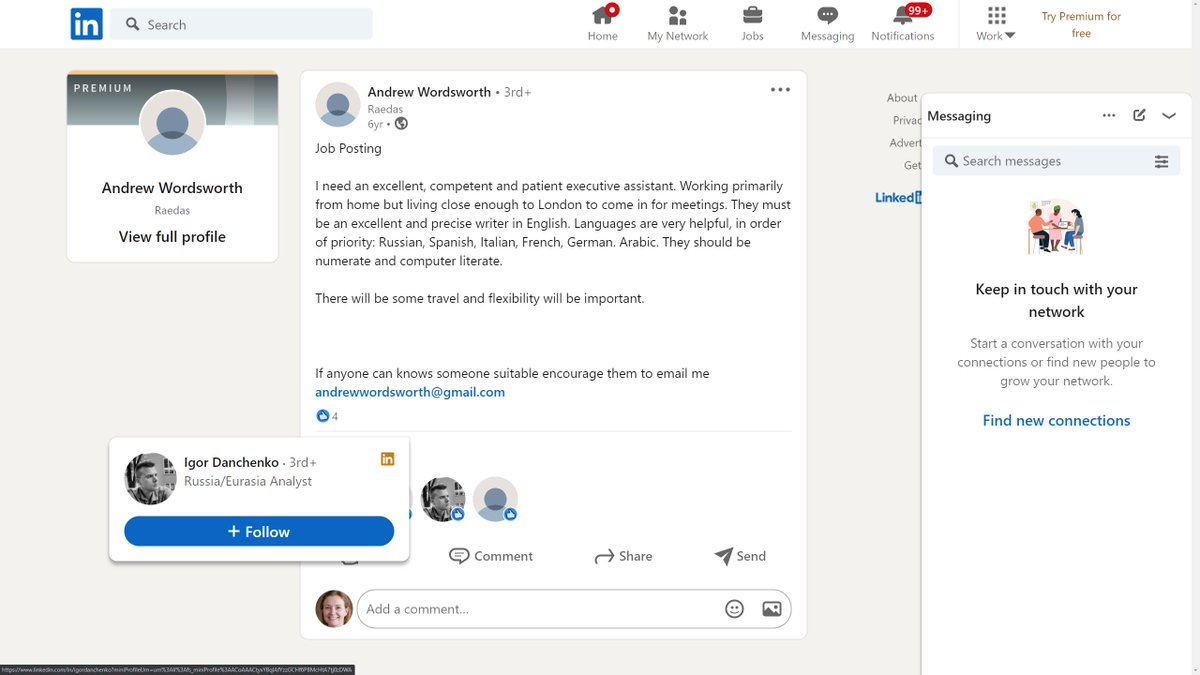Click the Follow button for Igor Danchenko

click(x=259, y=532)
